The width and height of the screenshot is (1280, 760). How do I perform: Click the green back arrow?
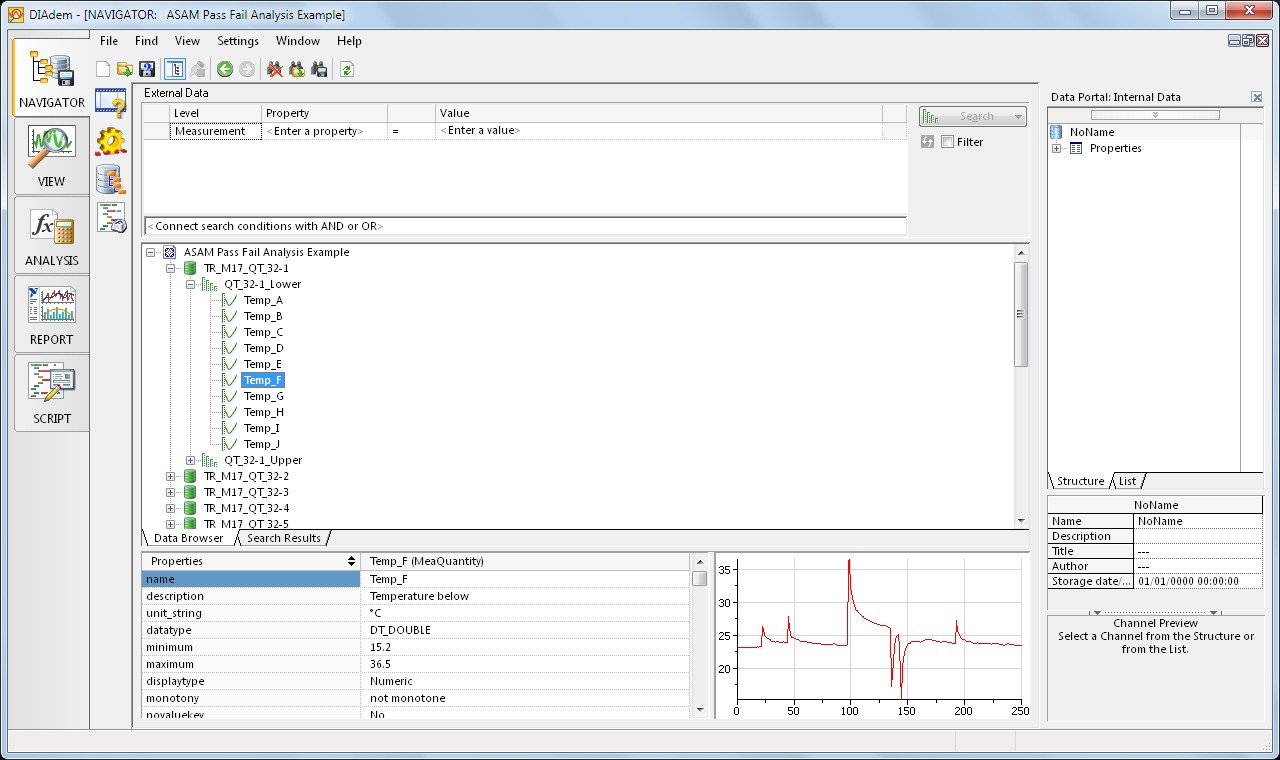225,69
